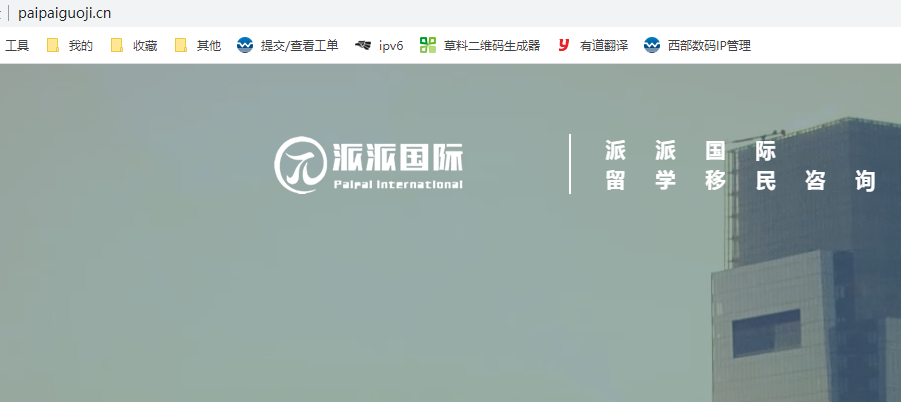
Task: Open the 其他 bookmarks folder label
Action: tap(209, 45)
